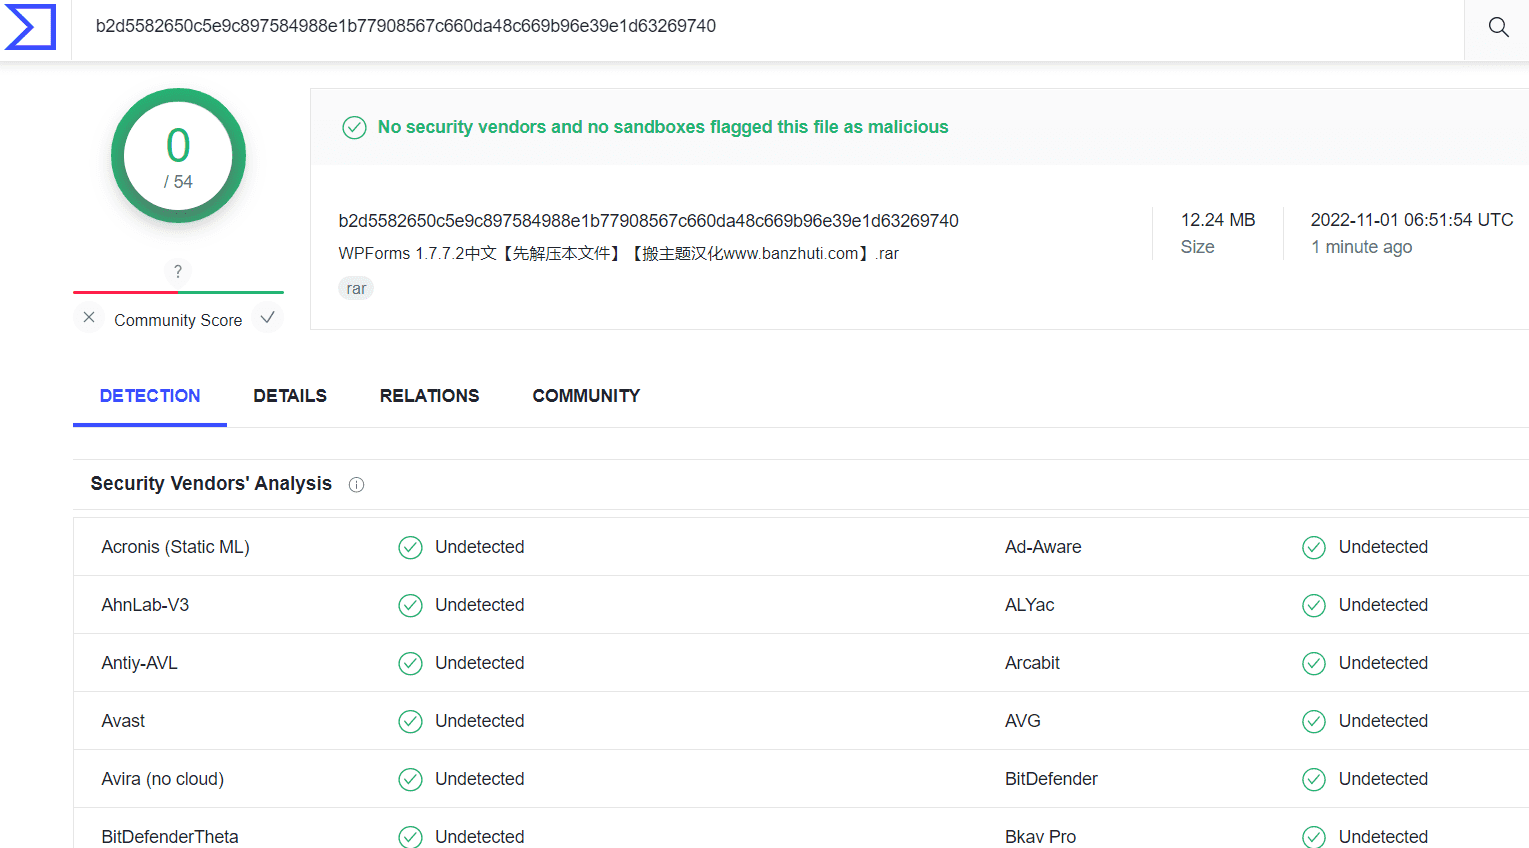Viewport: 1529px width, 848px height.
Task: Click the Arcabit vendor name
Action: [1032, 663]
